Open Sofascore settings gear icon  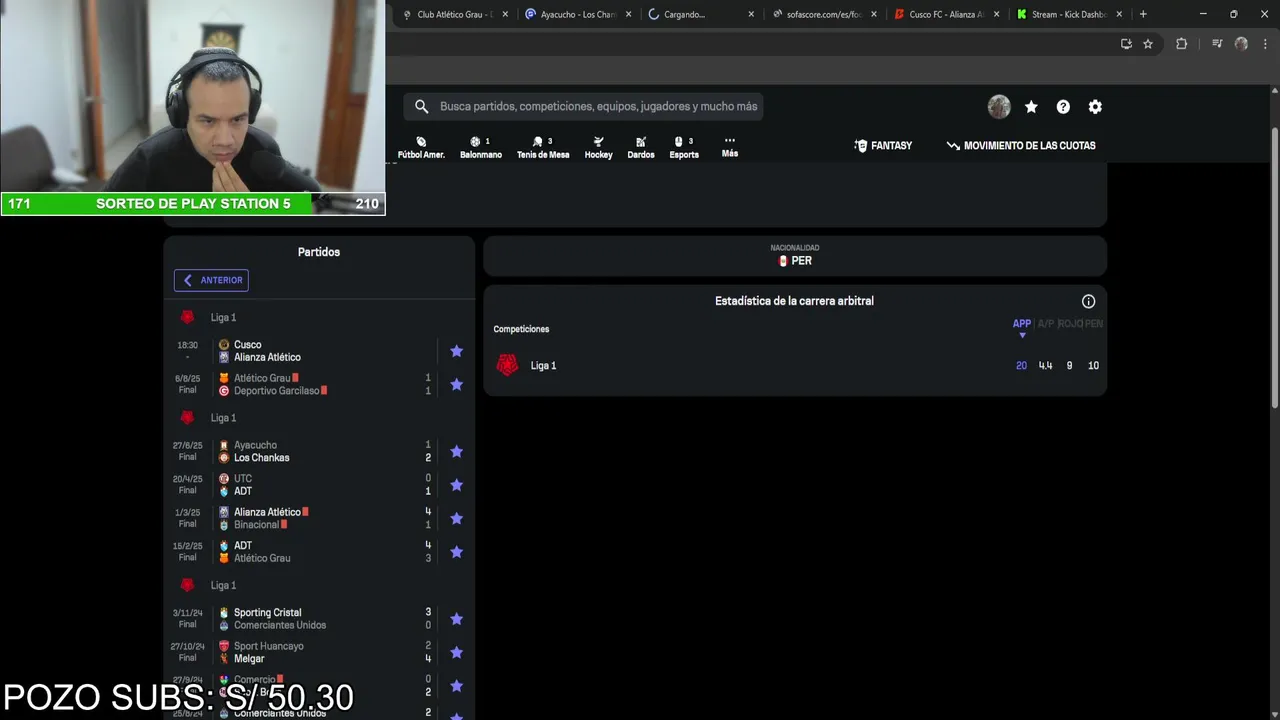point(1095,107)
